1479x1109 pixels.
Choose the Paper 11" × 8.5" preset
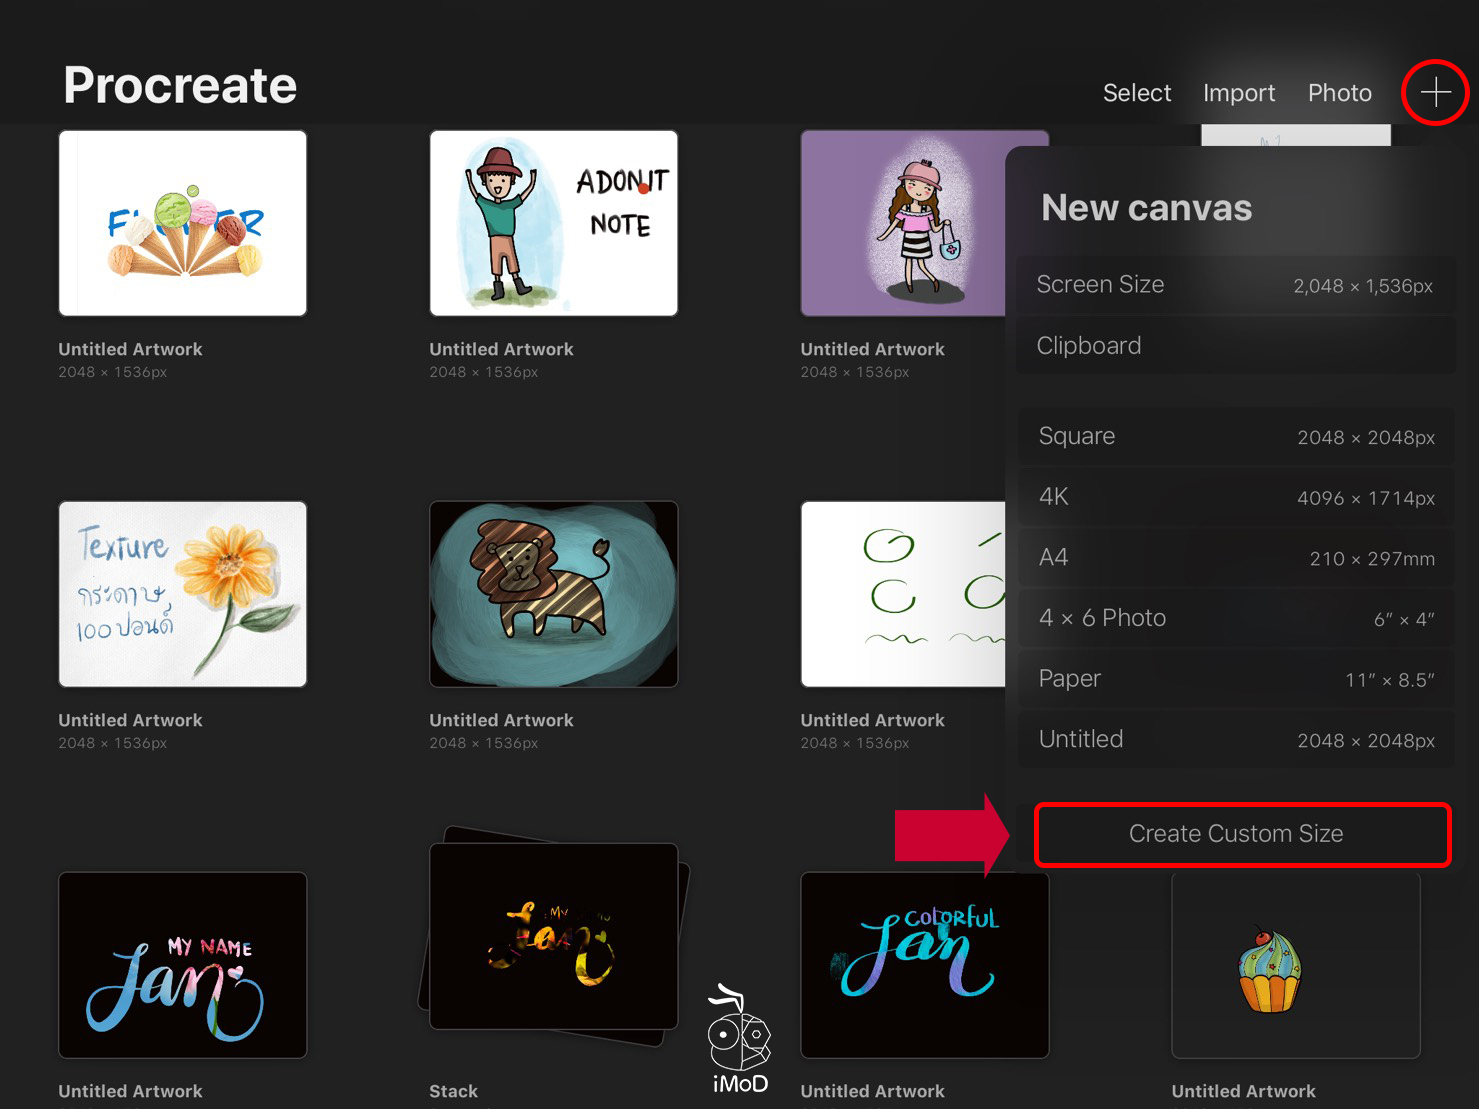1235,679
